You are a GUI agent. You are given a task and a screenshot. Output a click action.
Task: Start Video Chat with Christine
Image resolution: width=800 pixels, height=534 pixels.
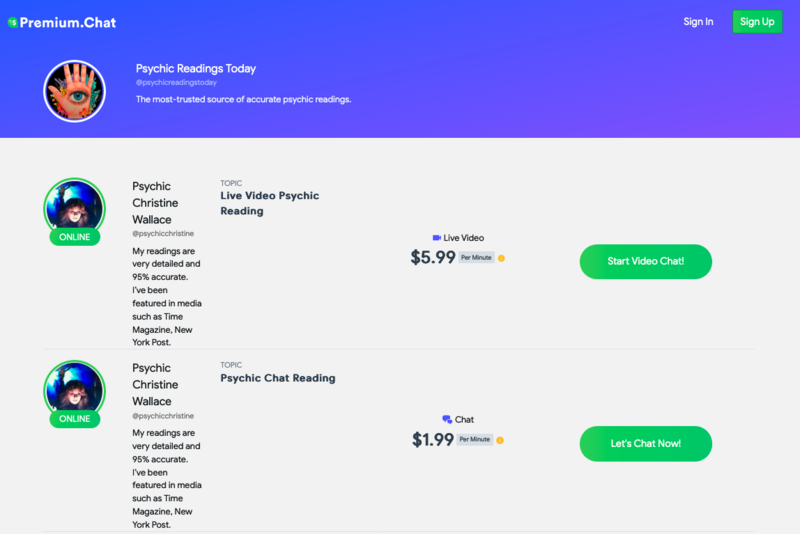[x=645, y=262]
